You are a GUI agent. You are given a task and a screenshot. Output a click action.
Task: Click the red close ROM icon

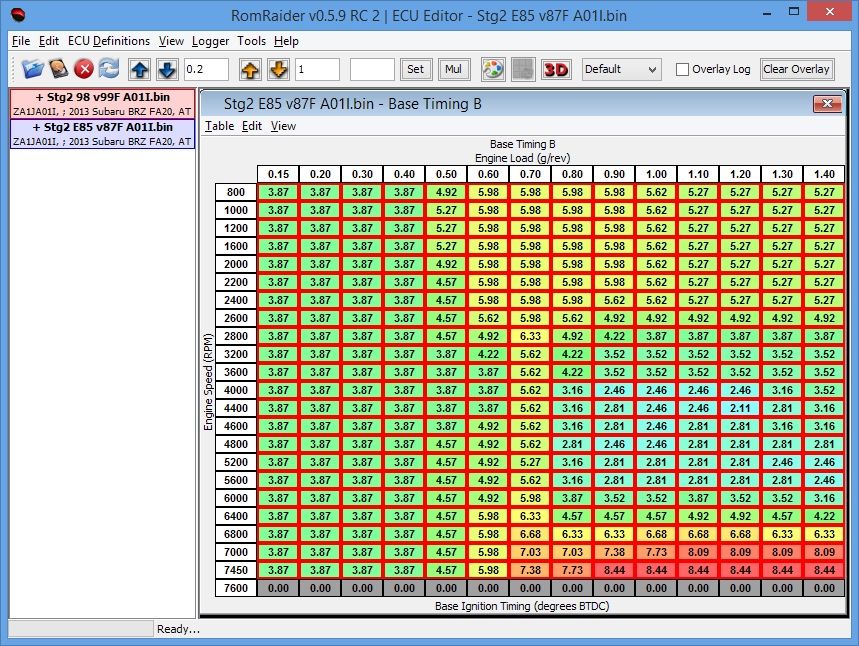84,69
